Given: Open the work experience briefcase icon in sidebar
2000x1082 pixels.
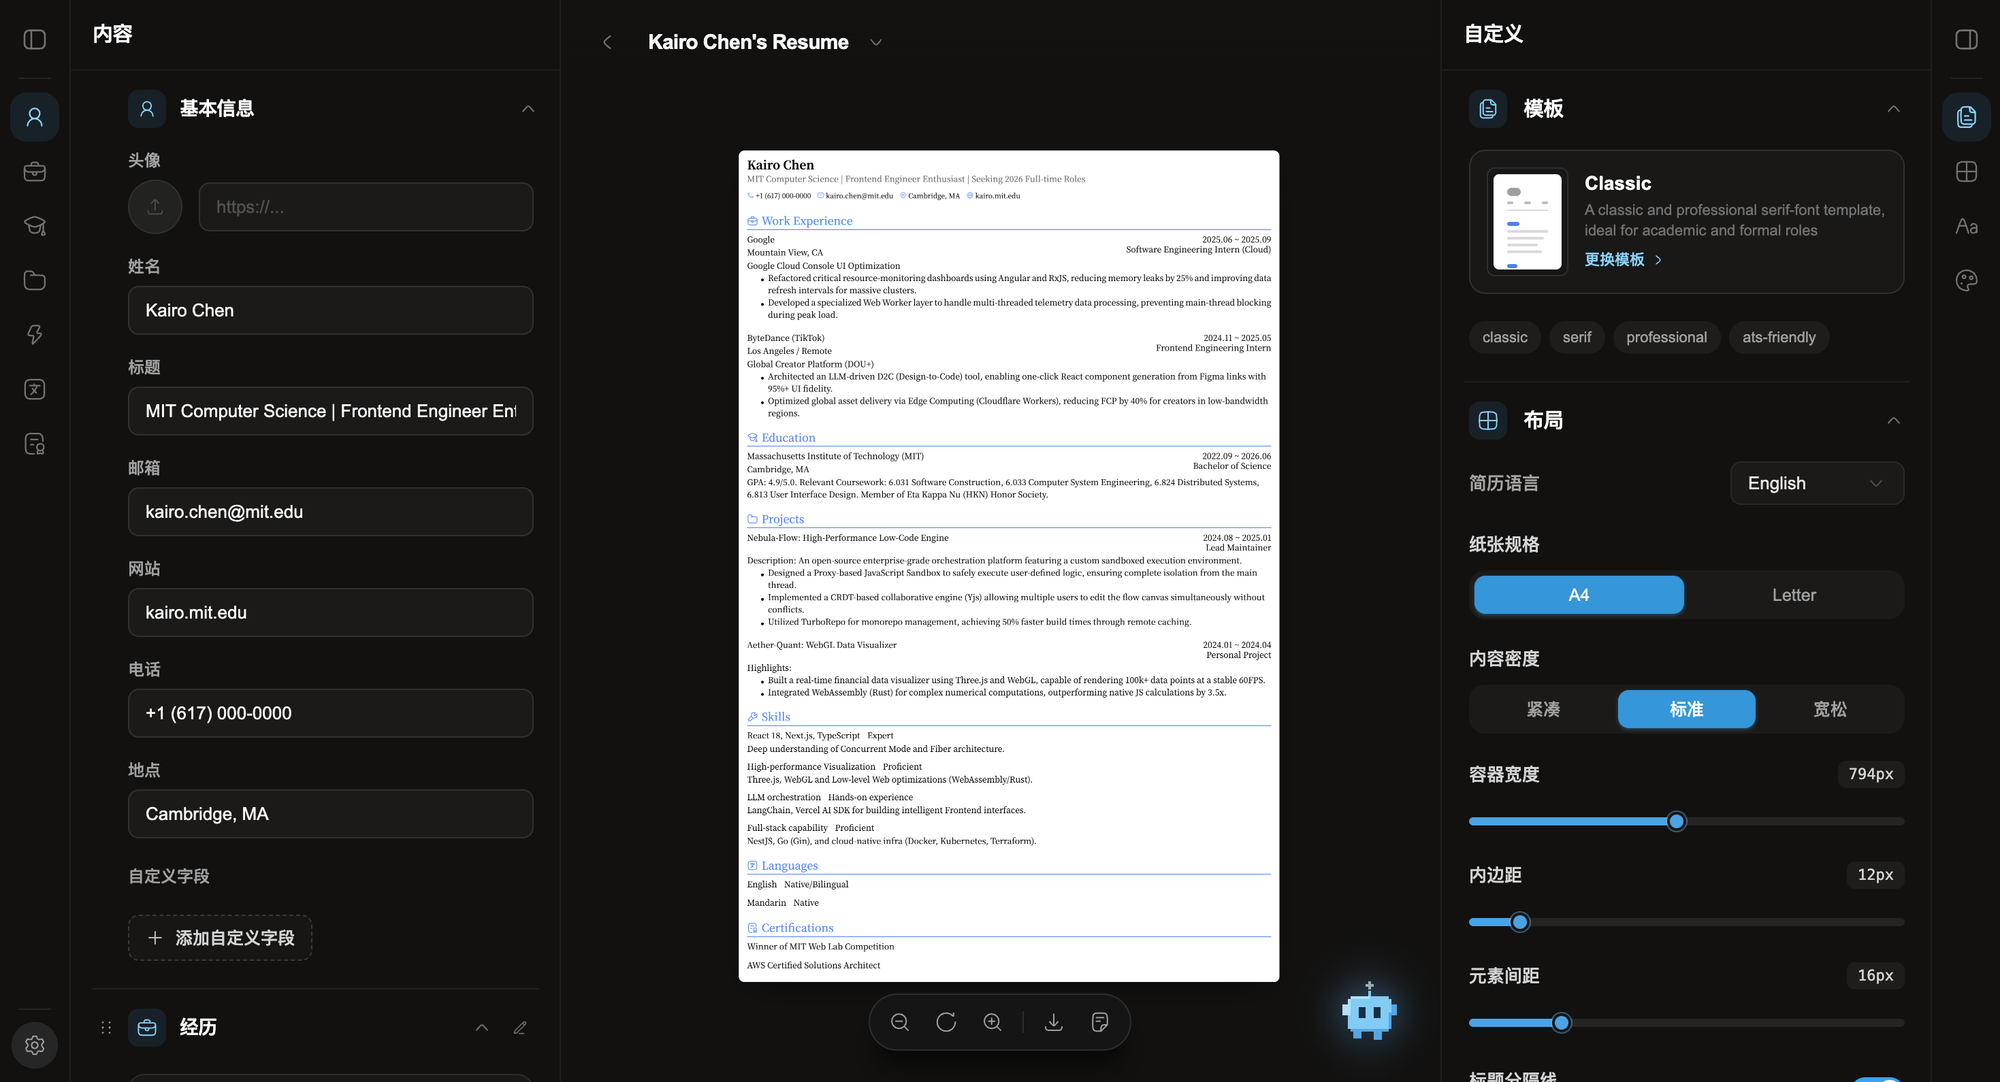Looking at the screenshot, I should tap(35, 172).
